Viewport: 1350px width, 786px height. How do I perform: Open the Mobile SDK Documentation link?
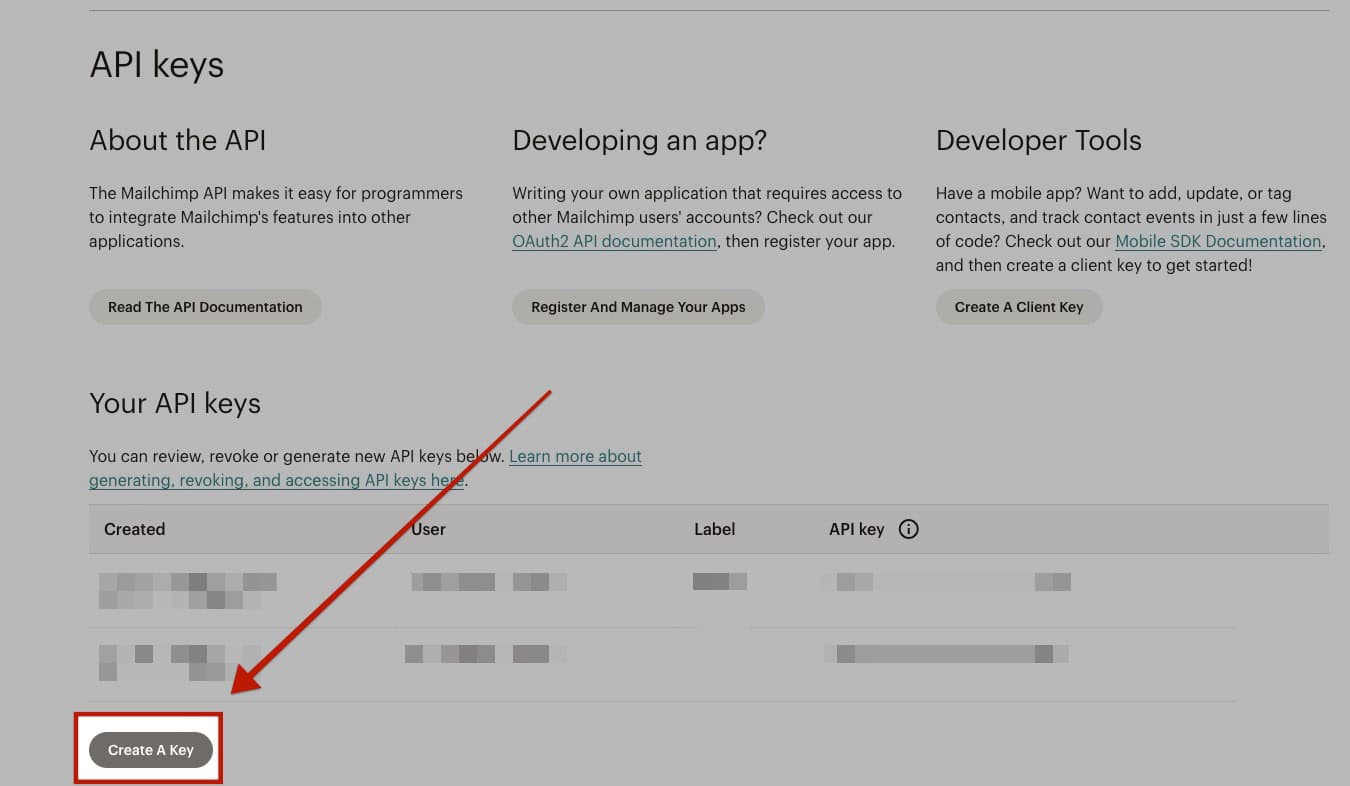pos(1218,241)
